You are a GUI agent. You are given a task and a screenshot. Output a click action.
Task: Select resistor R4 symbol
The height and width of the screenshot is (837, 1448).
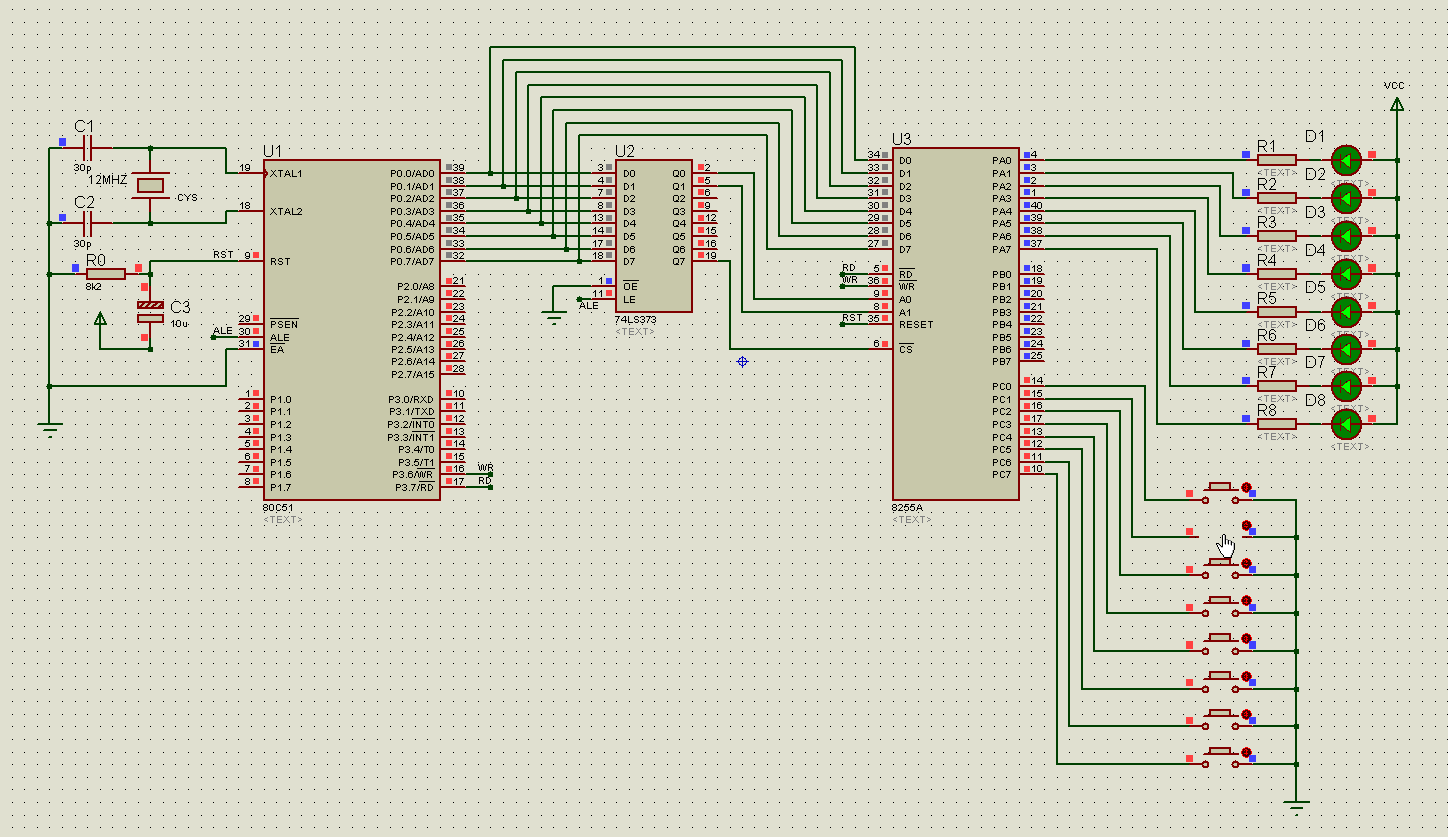point(1277,273)
